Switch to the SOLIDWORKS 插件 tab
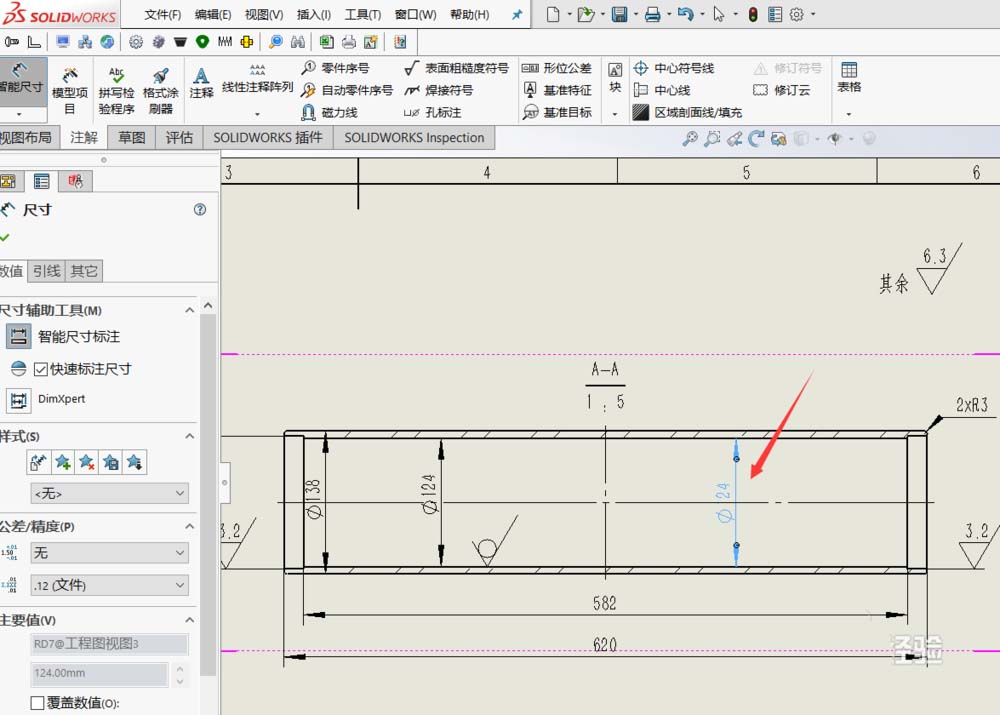This screenshot has width=1000, height=715. coord(268,137)
